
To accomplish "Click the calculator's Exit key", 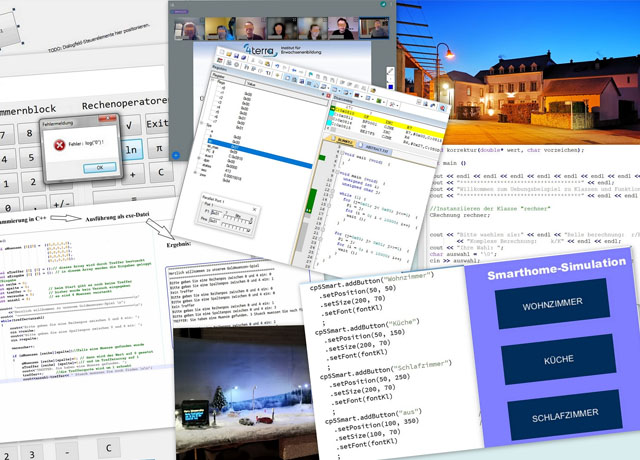I will (x=160, y=123).
